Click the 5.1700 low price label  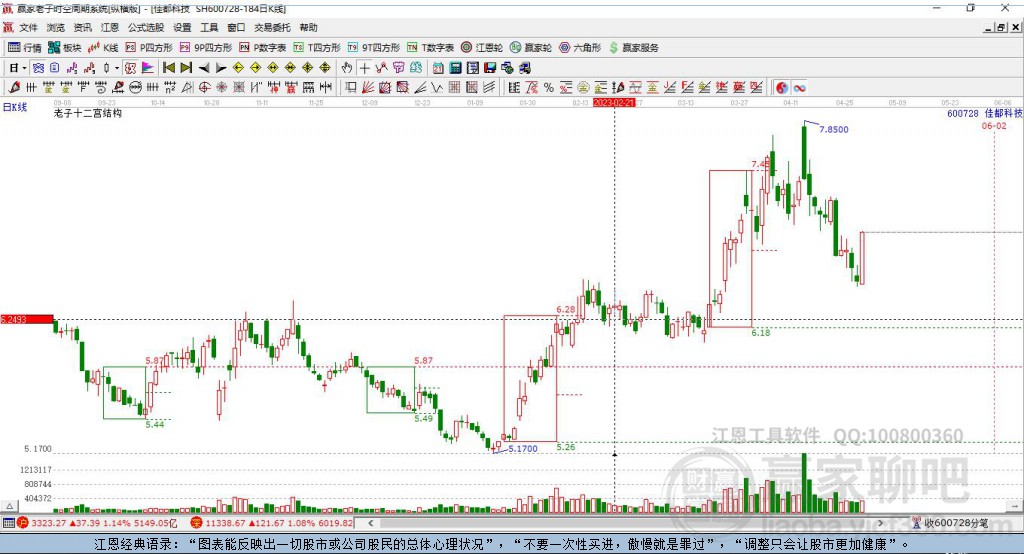pos(522,449)
